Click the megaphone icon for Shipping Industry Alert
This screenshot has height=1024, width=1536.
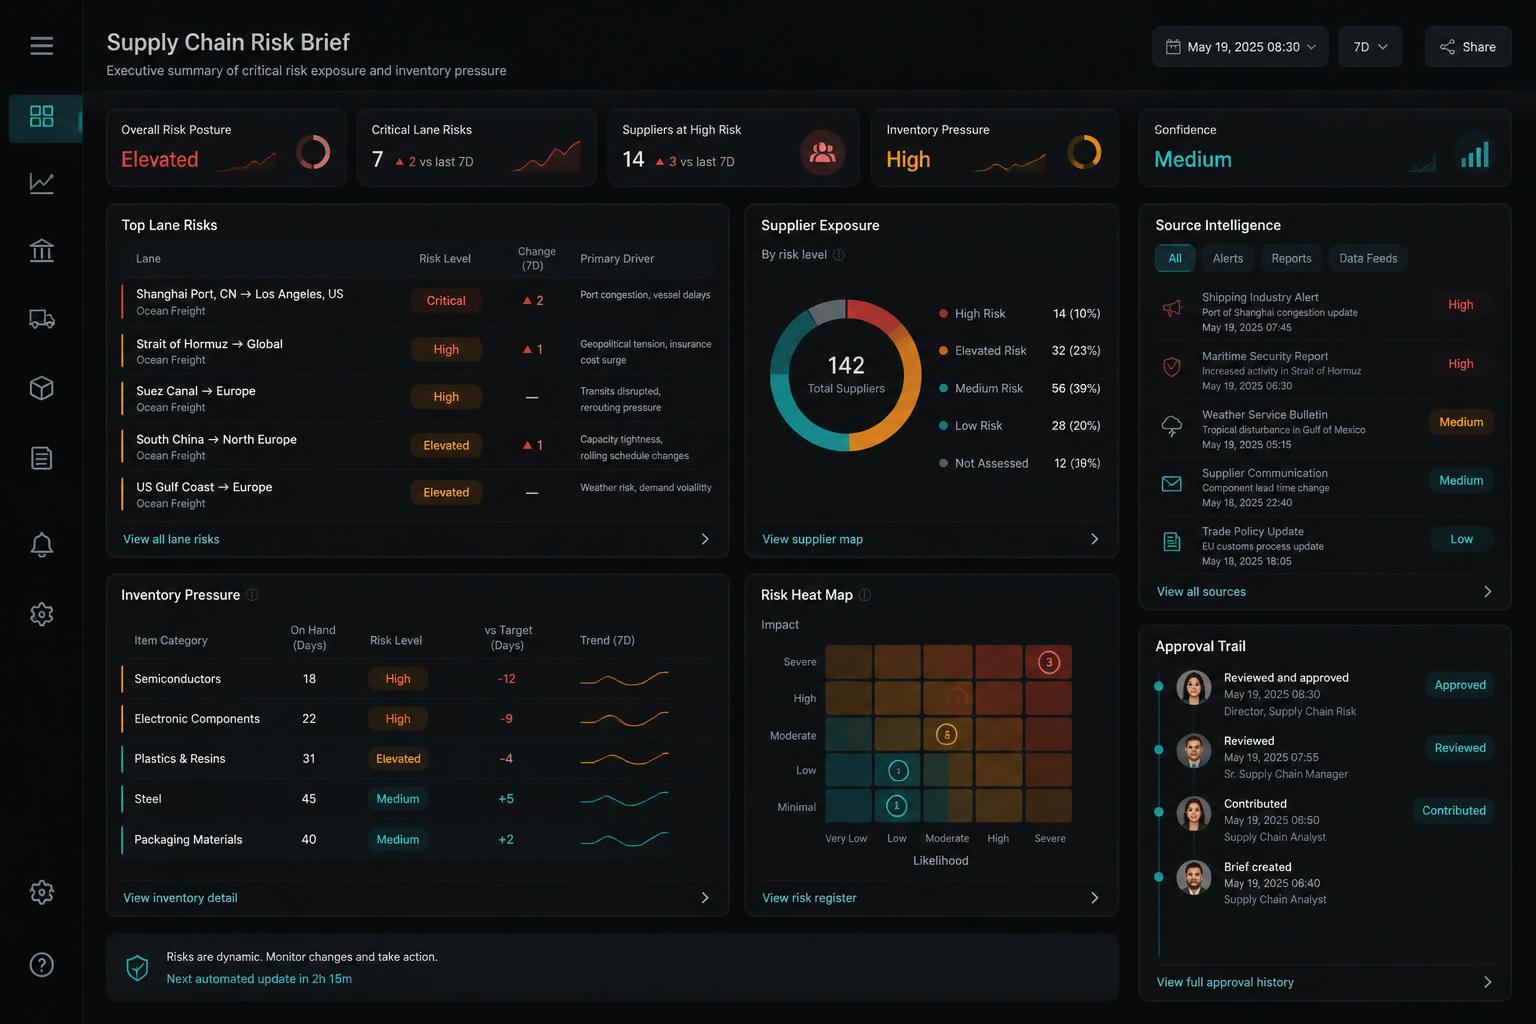point(1172,309)
